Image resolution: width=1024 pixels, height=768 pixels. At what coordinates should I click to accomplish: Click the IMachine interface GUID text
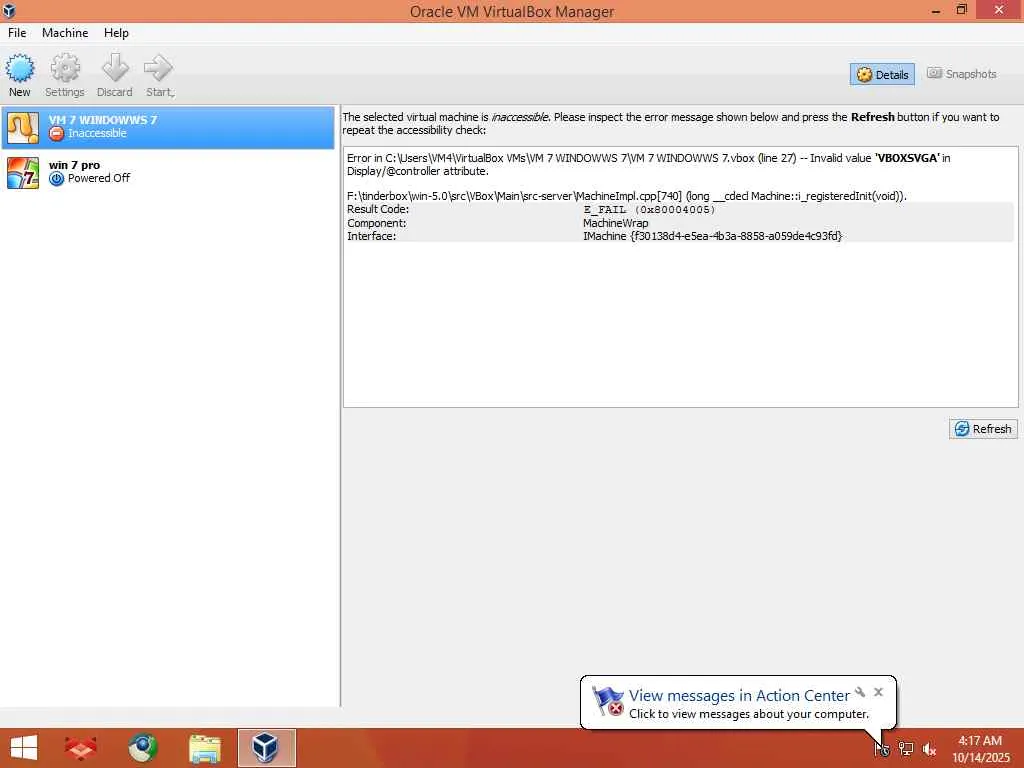tap(712, 236)
